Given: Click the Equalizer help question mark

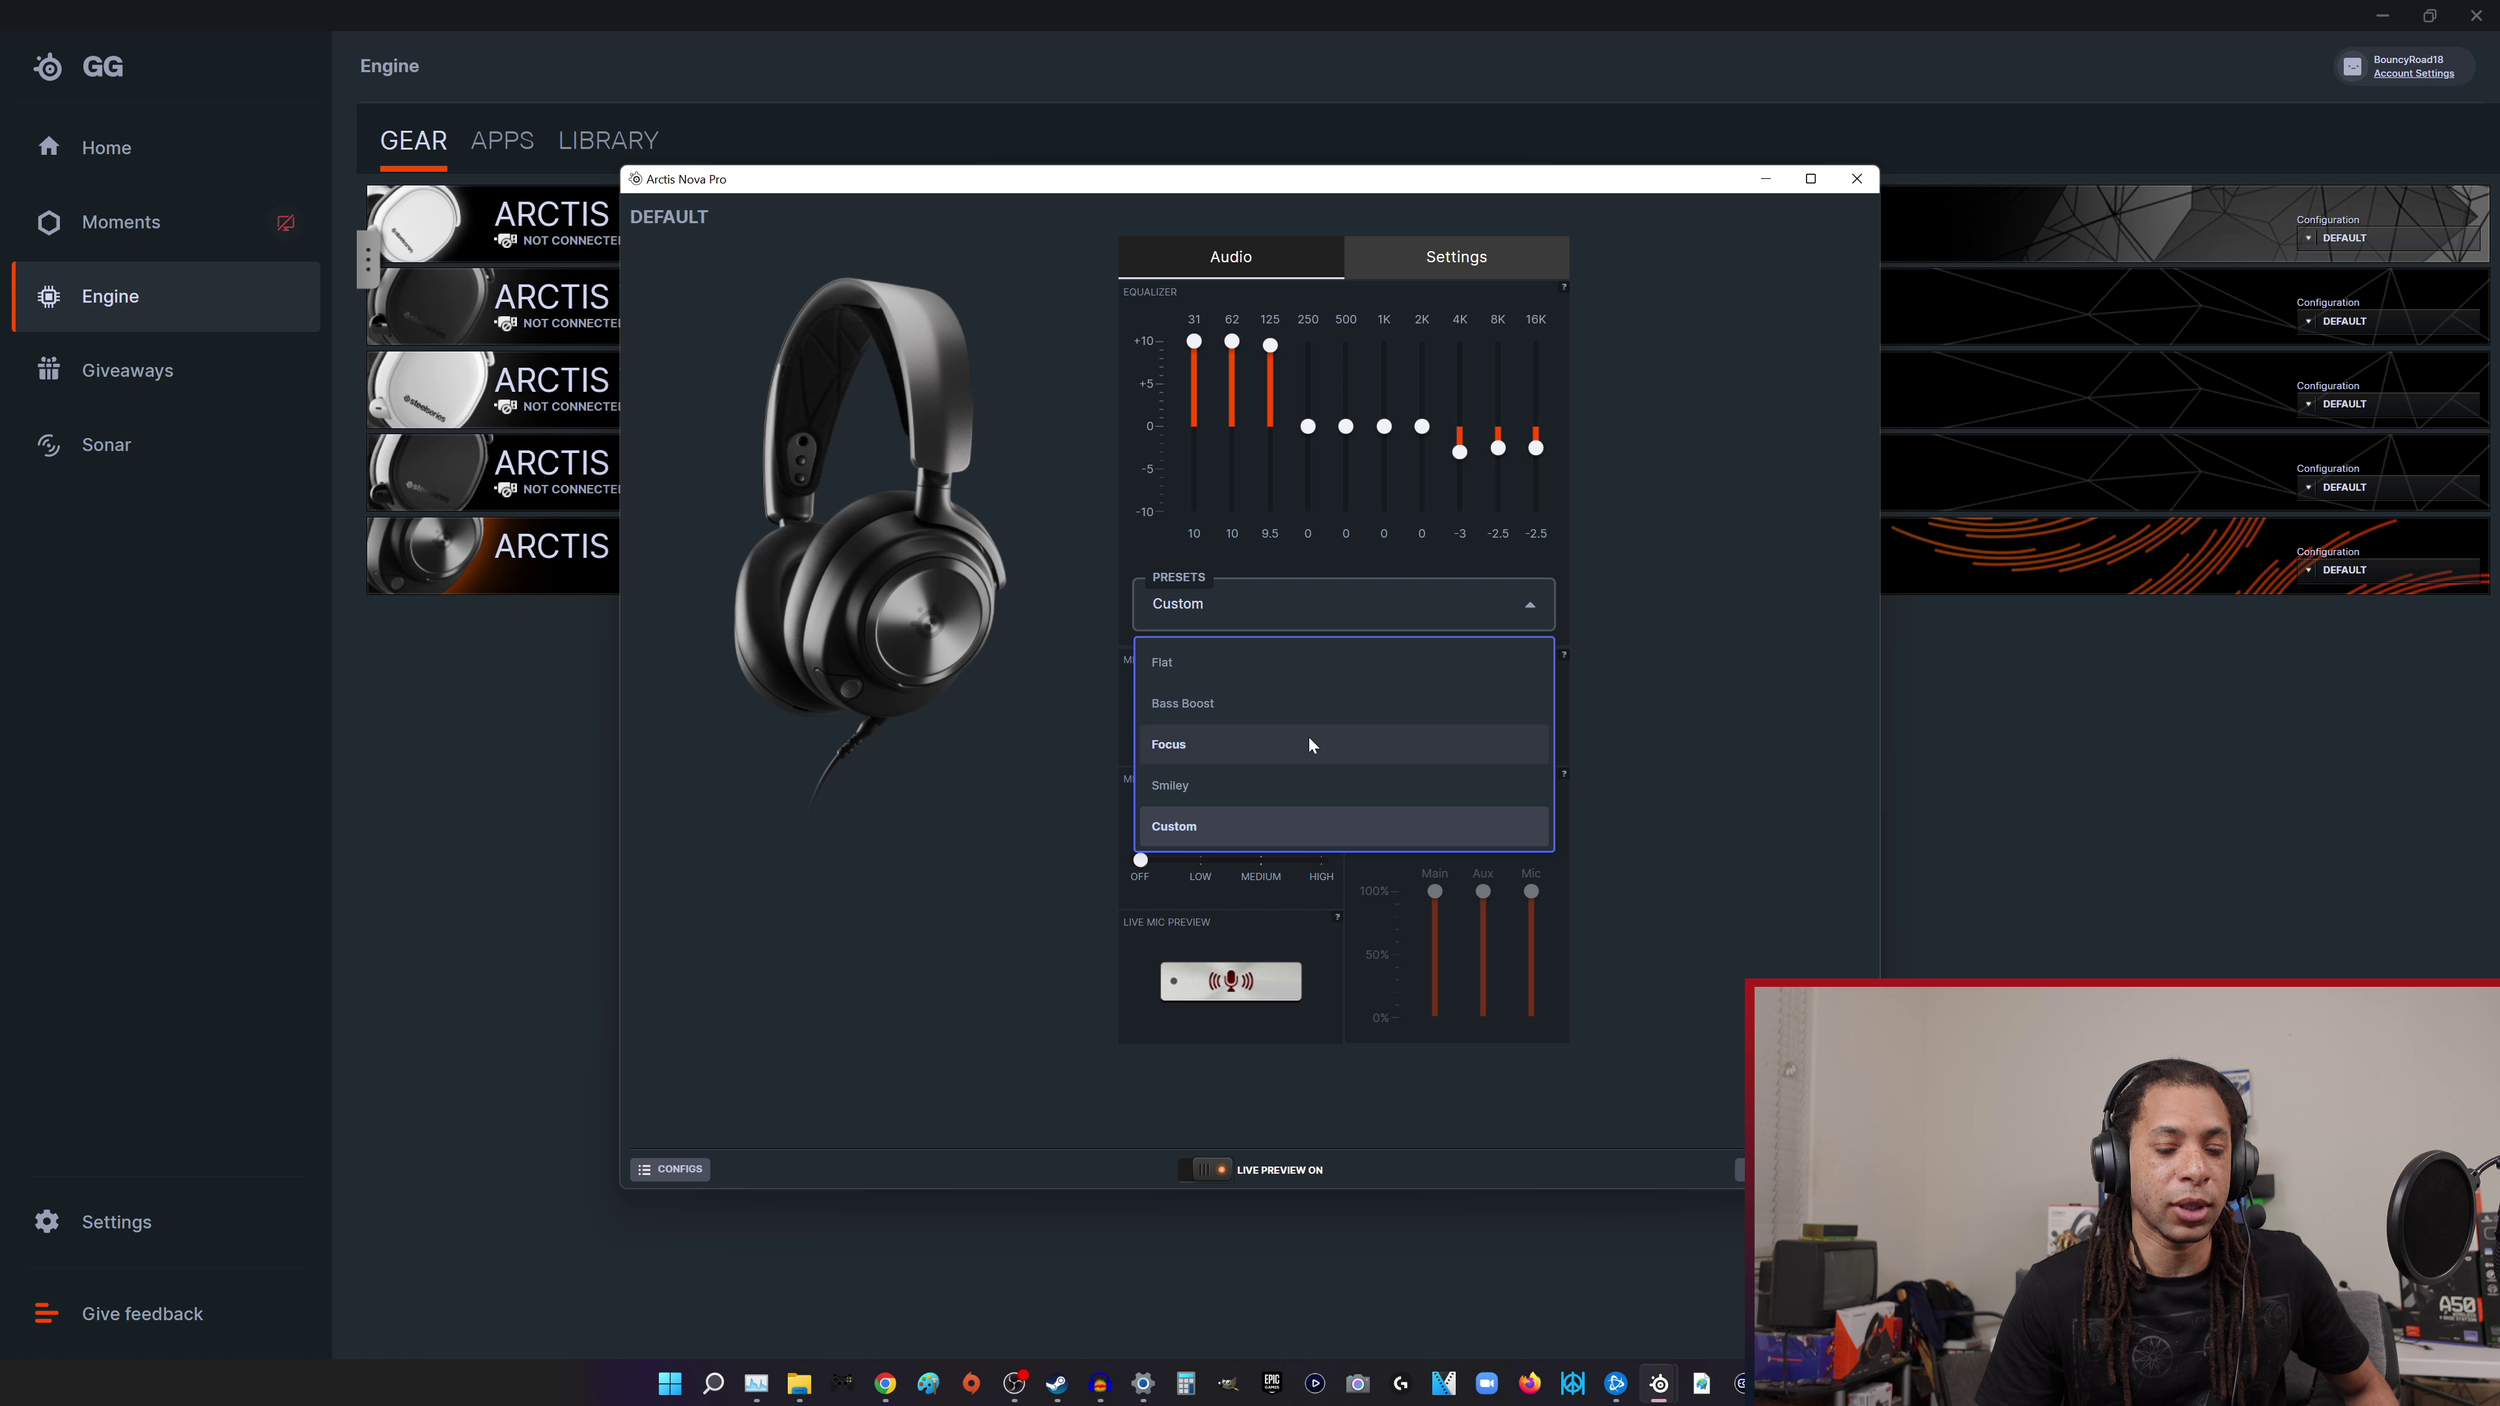Looking at the screenshot, I should 1564,287.
